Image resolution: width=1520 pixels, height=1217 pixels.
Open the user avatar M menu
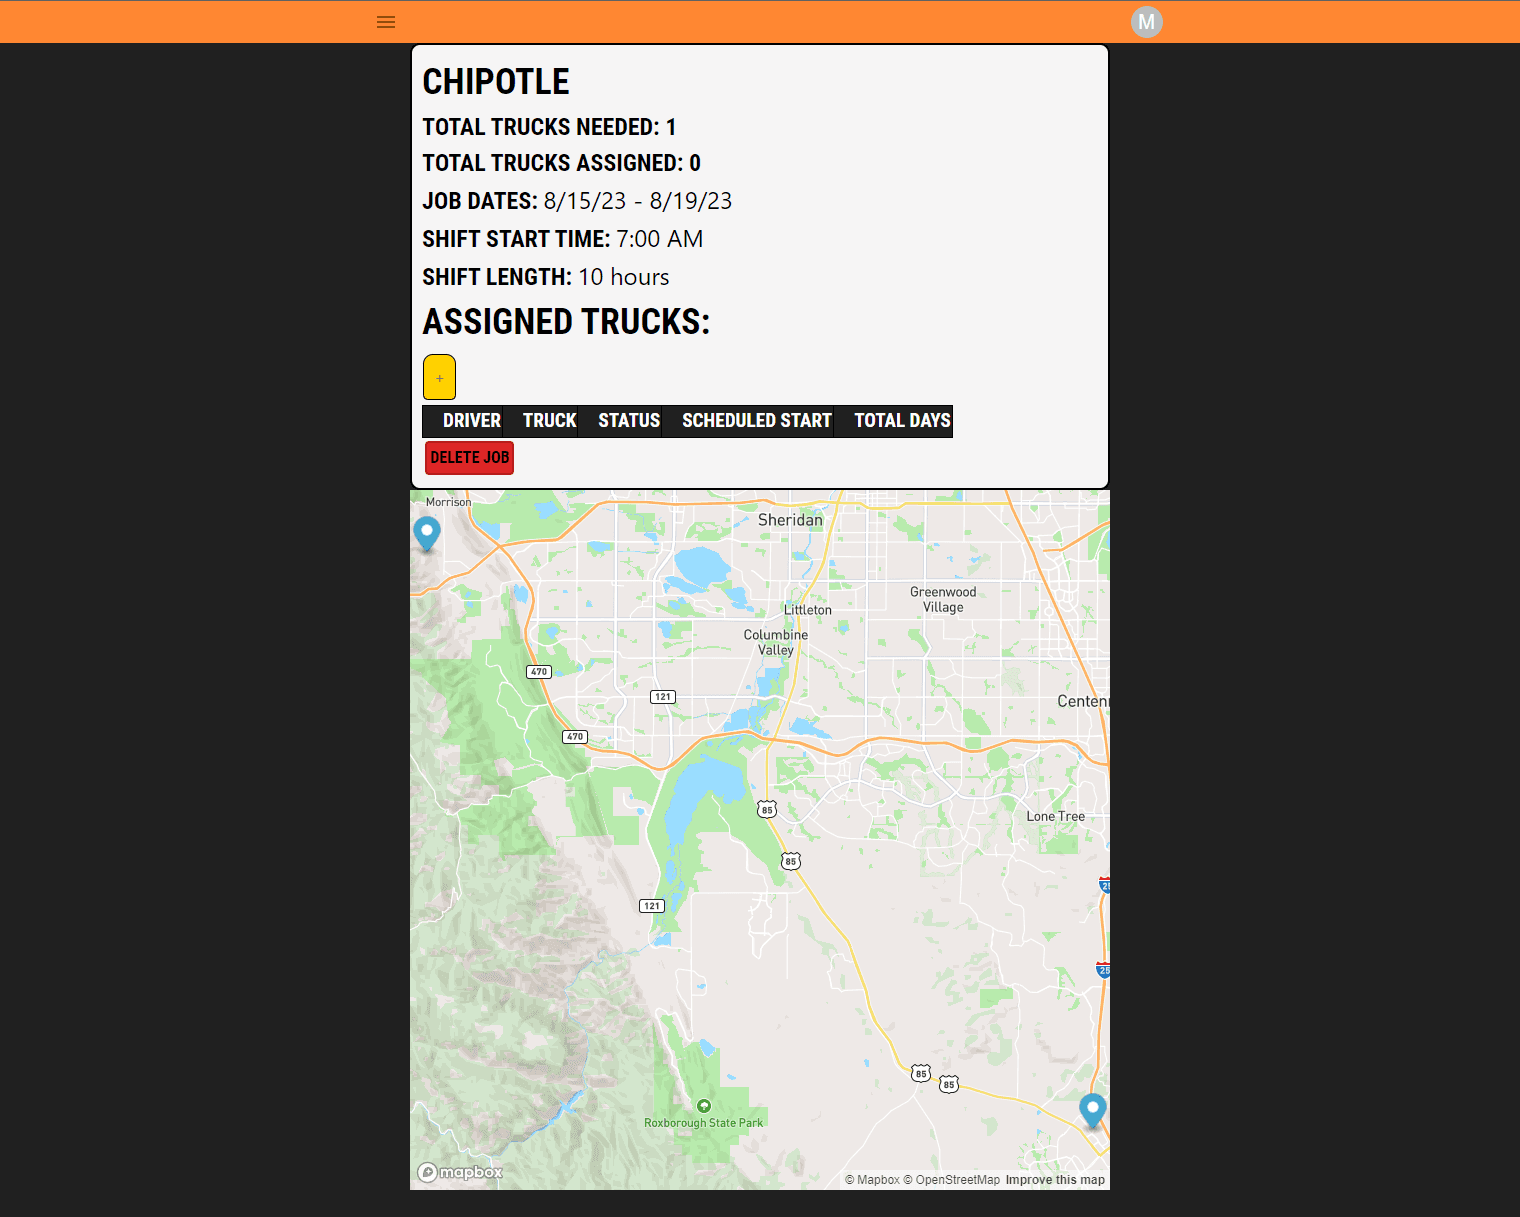click(1146, 22)
